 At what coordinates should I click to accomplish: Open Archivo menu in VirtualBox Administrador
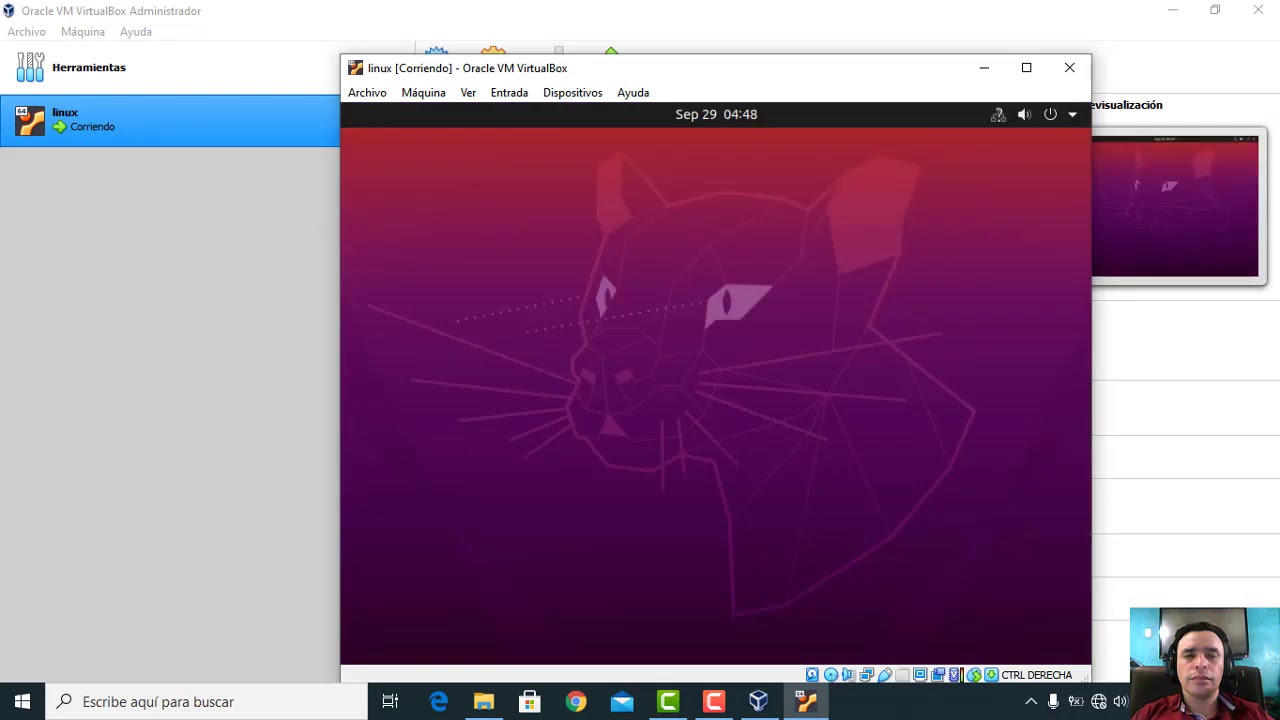[x=27, y=31]
